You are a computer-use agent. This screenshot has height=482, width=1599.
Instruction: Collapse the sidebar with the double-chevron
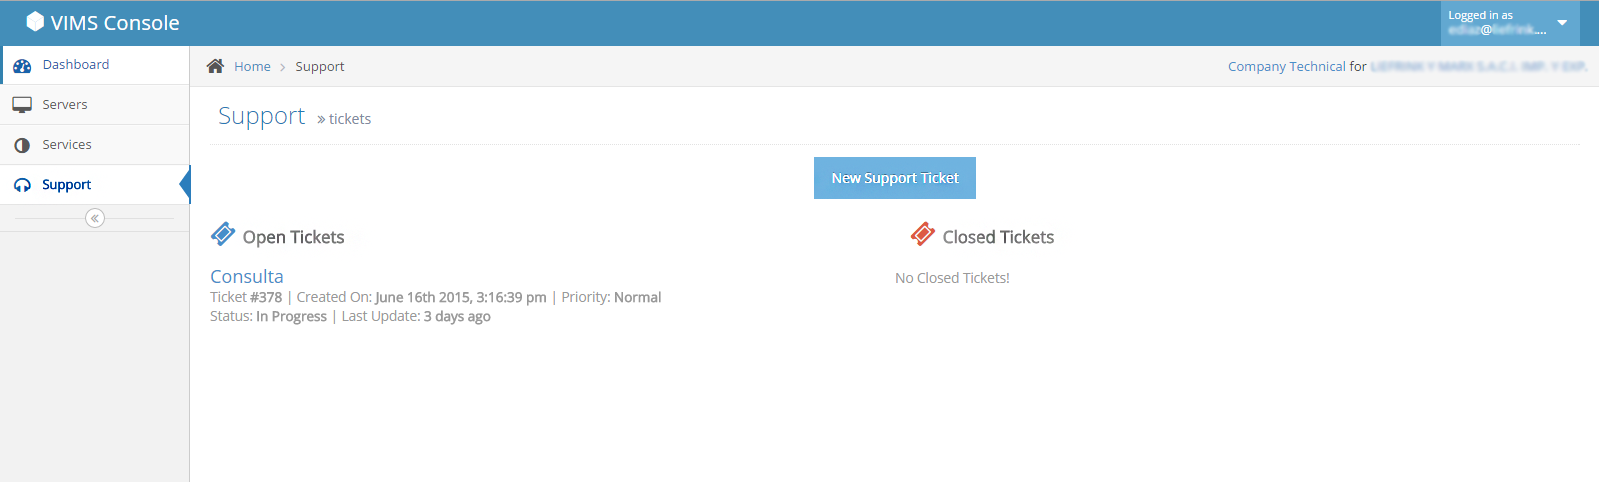click(95, 218)
